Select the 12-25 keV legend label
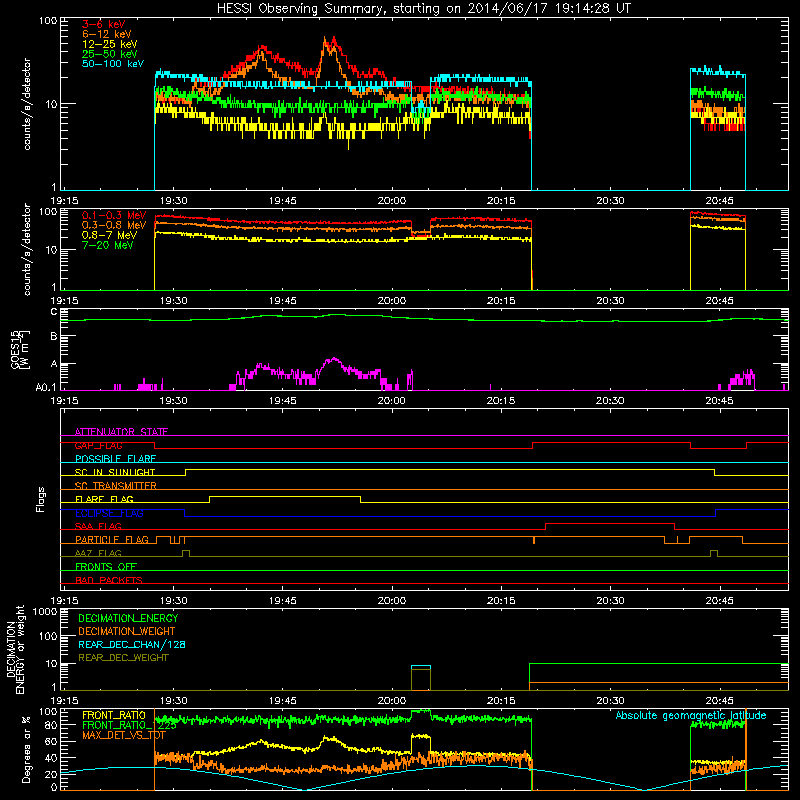This screenshot has height=800, width=800. 110,44
